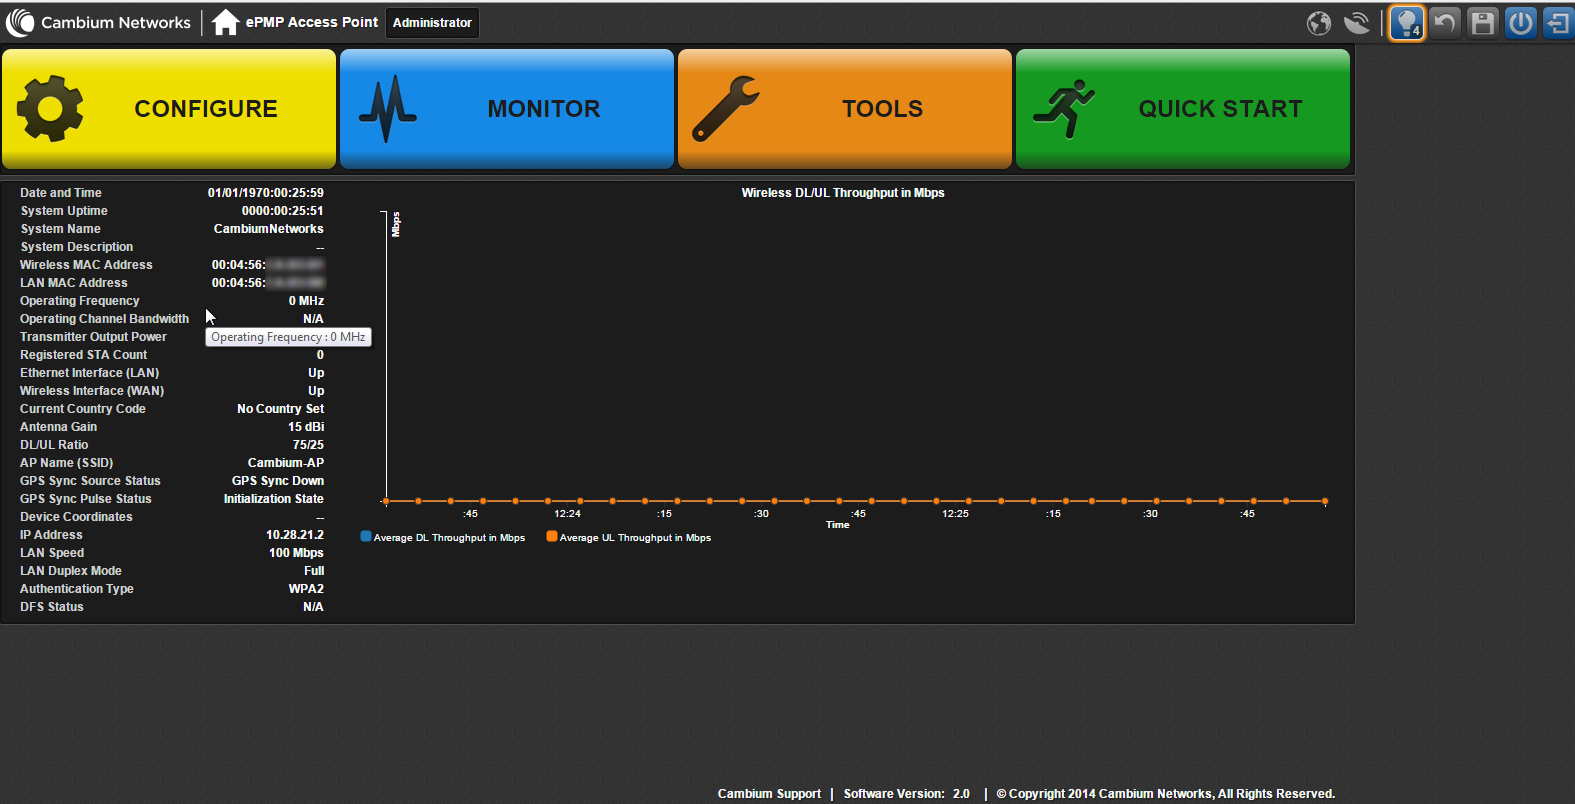This screenshot has height=804, width=1575.
Task: Open the Monitor menu tile
Action: coord(507,109)
